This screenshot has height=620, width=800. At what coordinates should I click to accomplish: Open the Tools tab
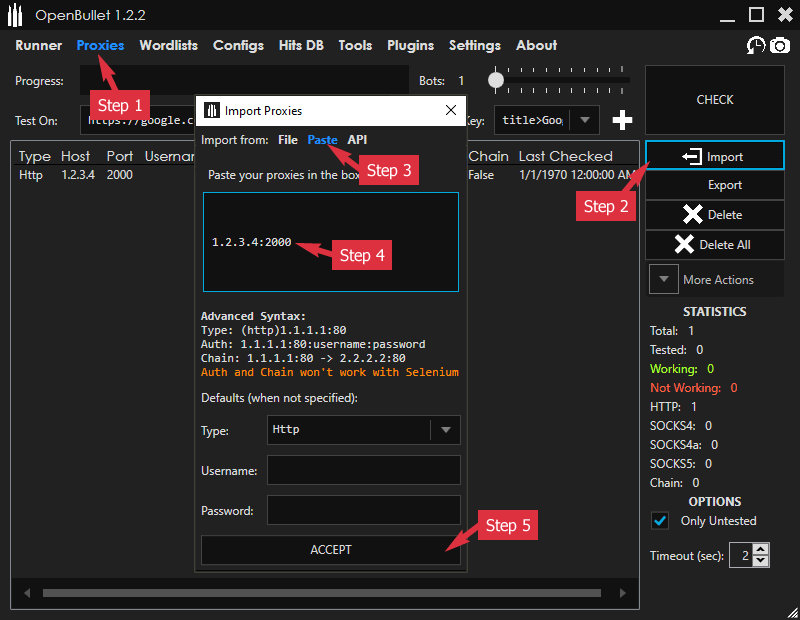pyautogui.click(x=355, y=45)
